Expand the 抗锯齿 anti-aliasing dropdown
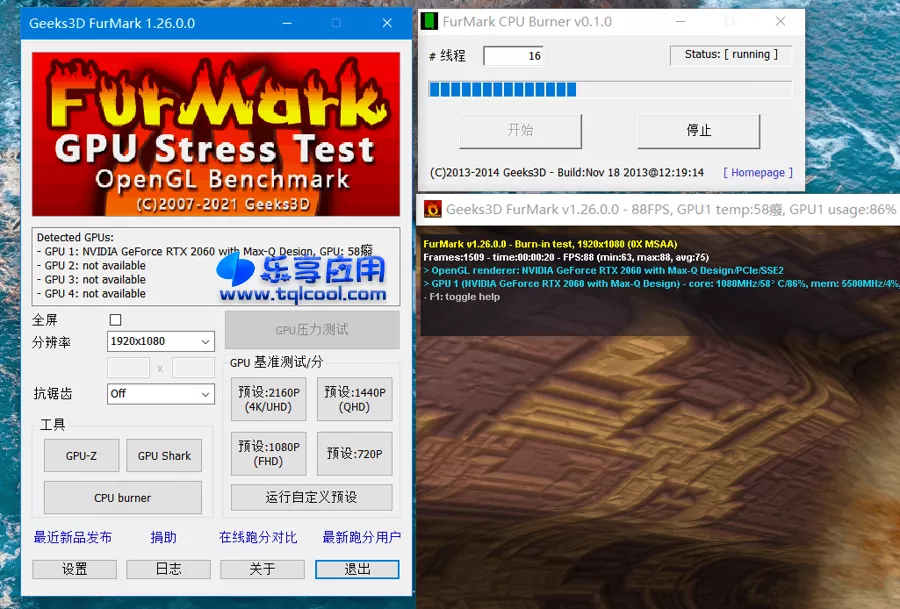Image resolution: width=900 pixels, height=609 pixels. click(160, 394)
